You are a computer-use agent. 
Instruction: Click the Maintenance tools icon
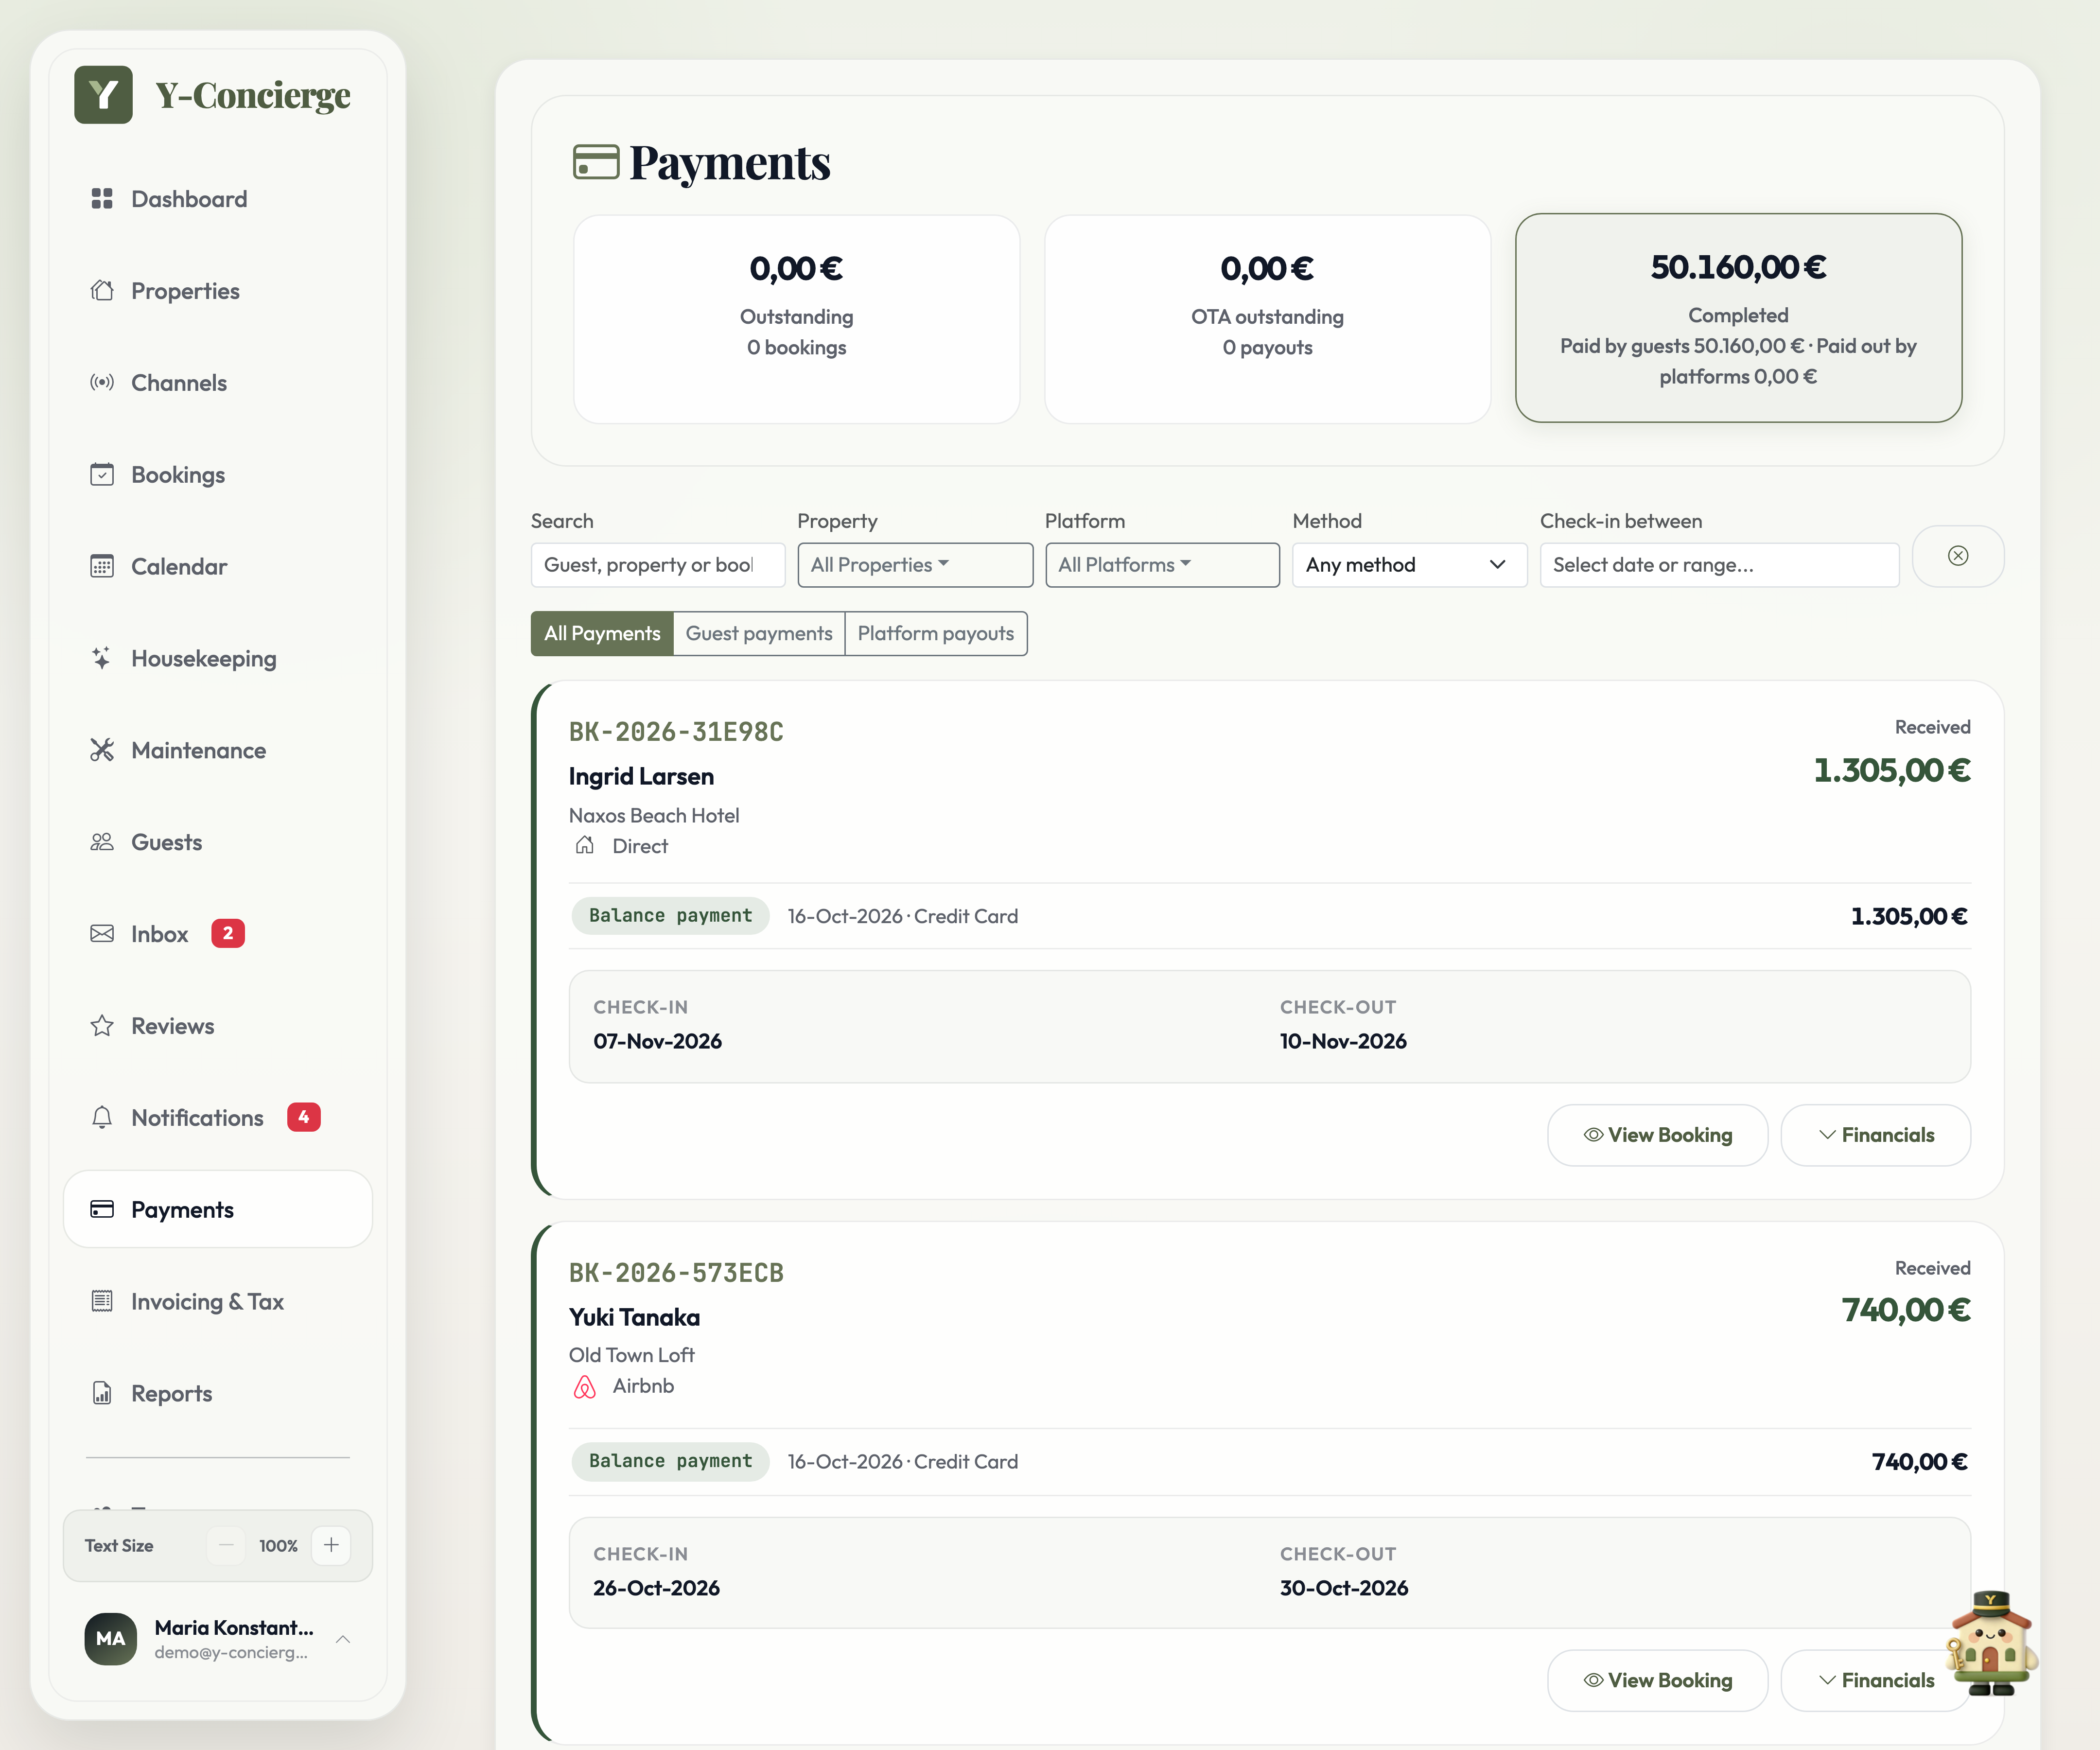pos(102,751)
